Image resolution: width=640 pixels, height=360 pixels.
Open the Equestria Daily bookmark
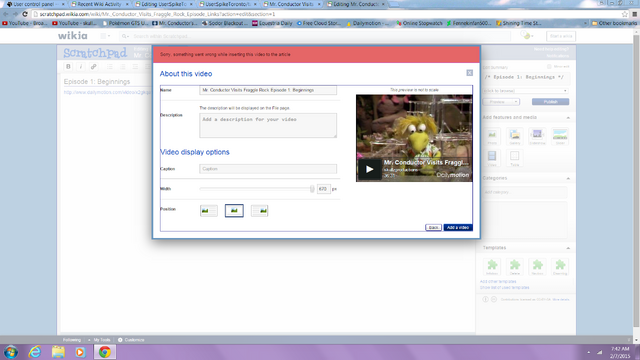(x=272, y=23)
